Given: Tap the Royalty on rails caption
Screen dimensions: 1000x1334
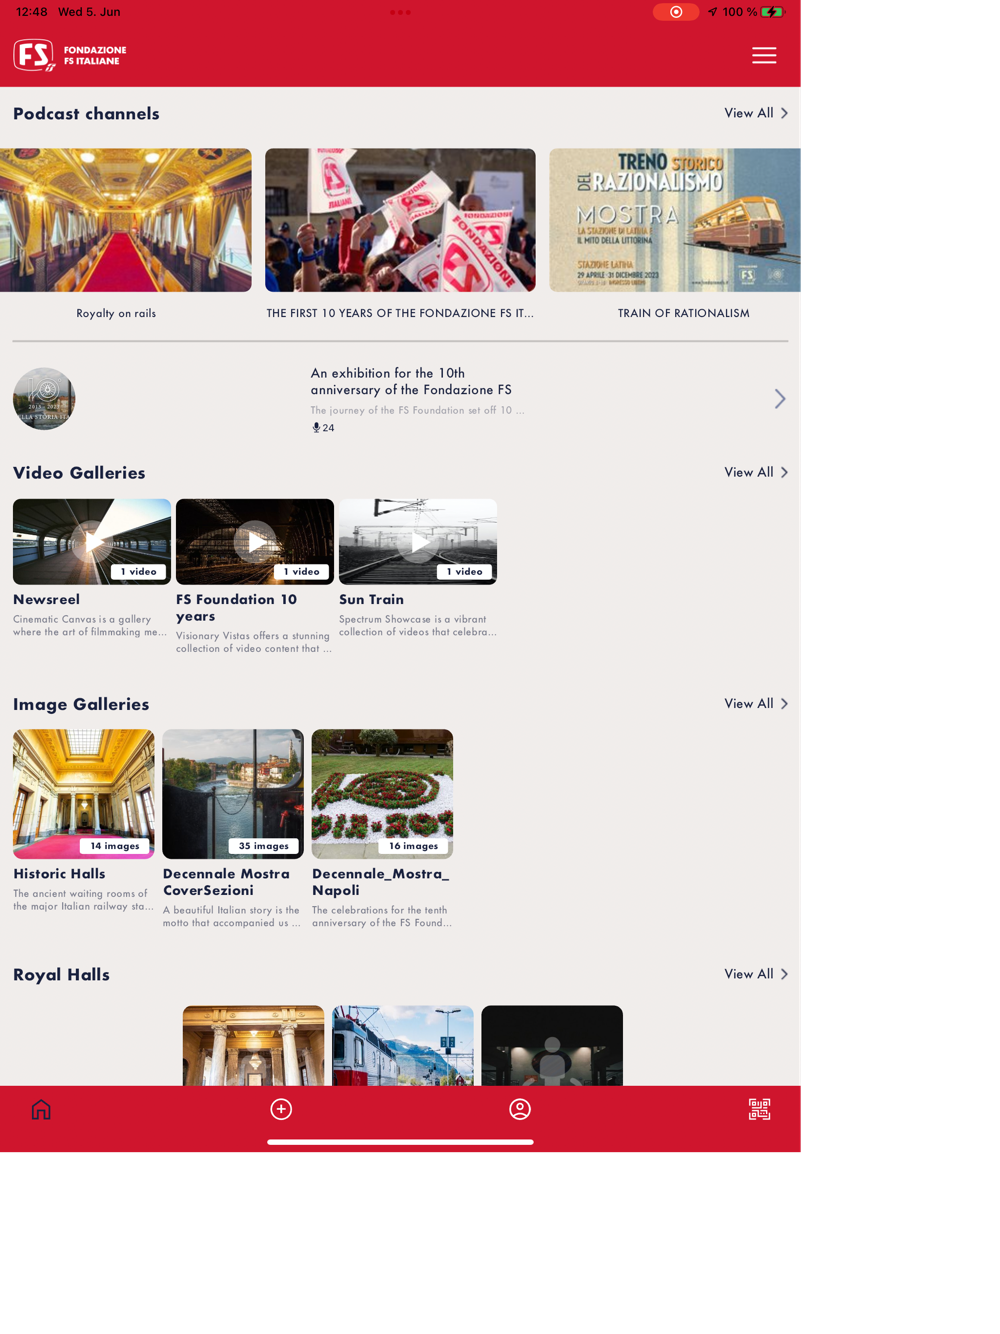Looking at the screenshot, I should point(116,313).
